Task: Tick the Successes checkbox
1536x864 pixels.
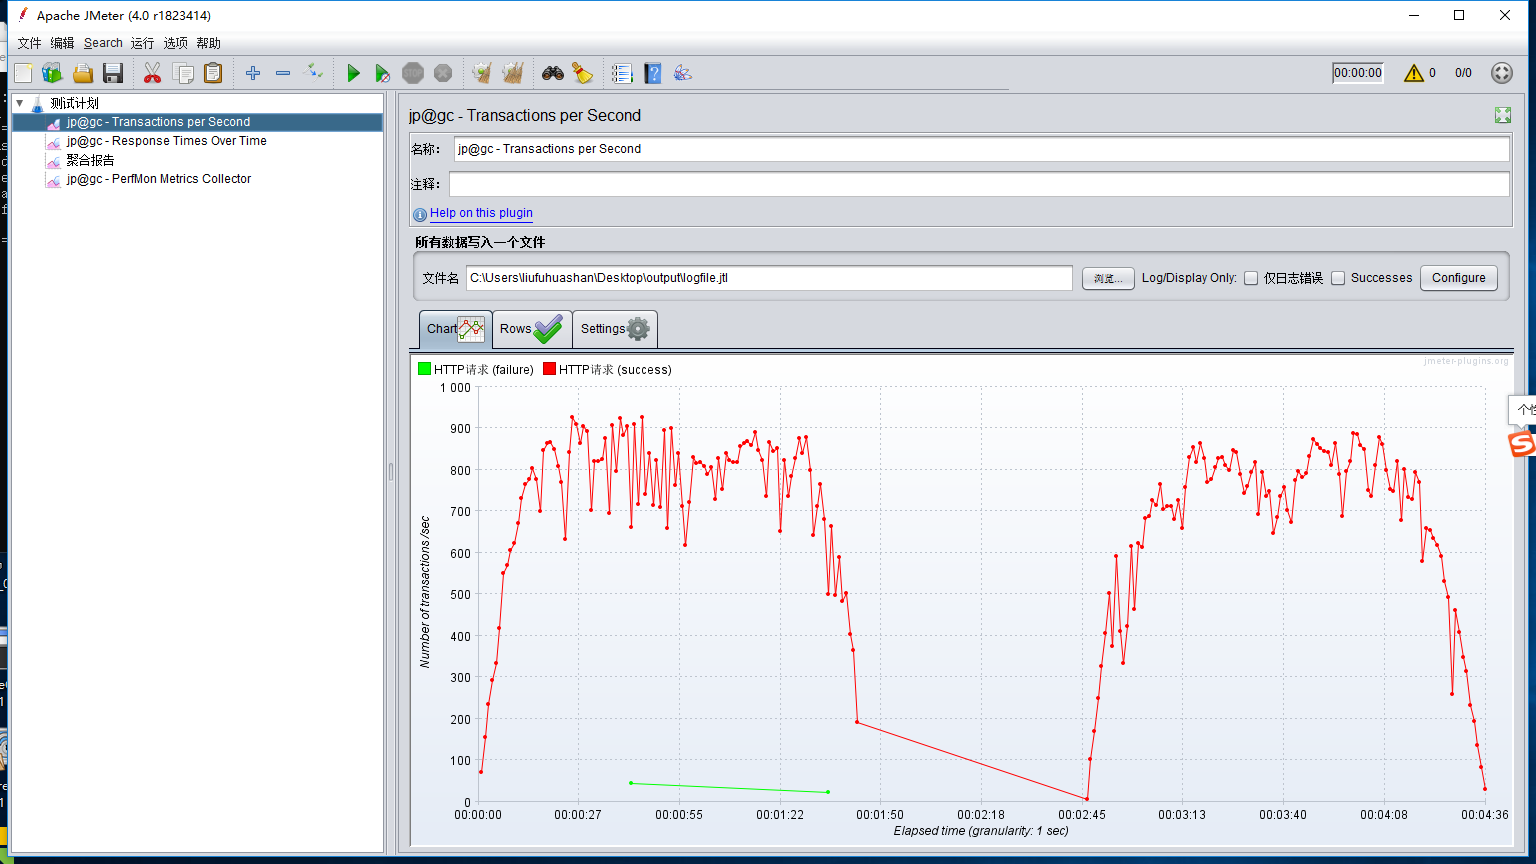Action: tap(1338, 278)
